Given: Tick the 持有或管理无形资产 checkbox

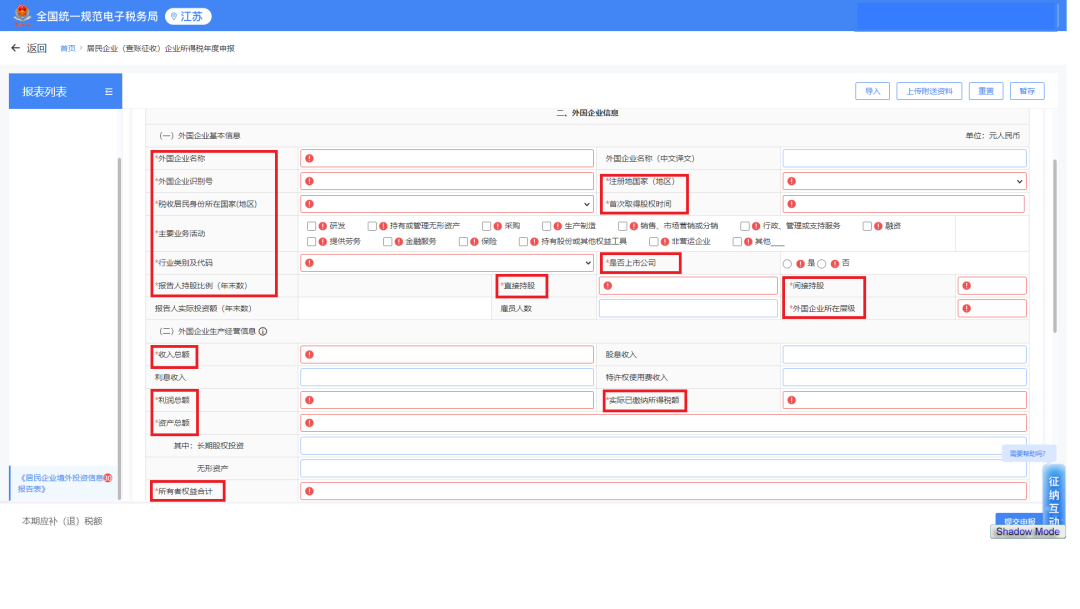Looking at the screenshot, I should [x=372, y=226].
